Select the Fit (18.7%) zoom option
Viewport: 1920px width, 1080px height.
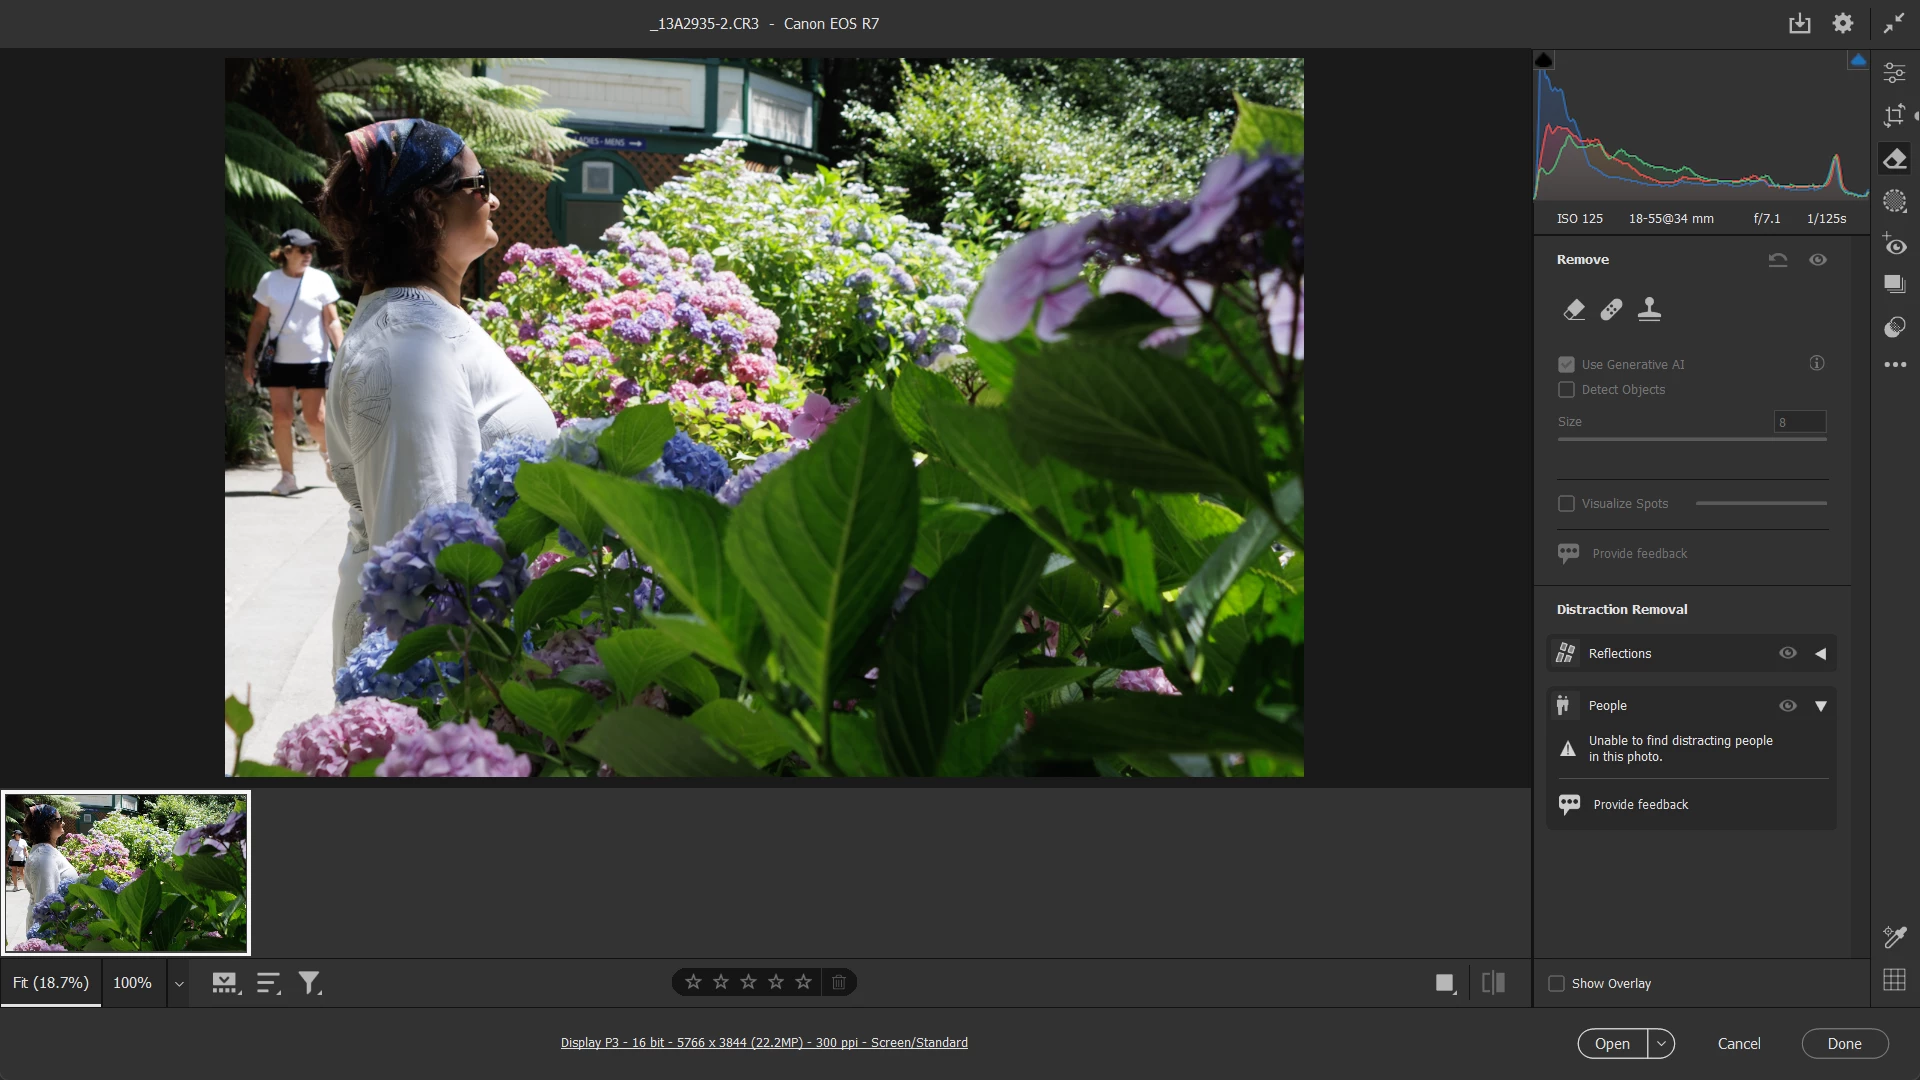pyautogui.click(x=51, y=983)
